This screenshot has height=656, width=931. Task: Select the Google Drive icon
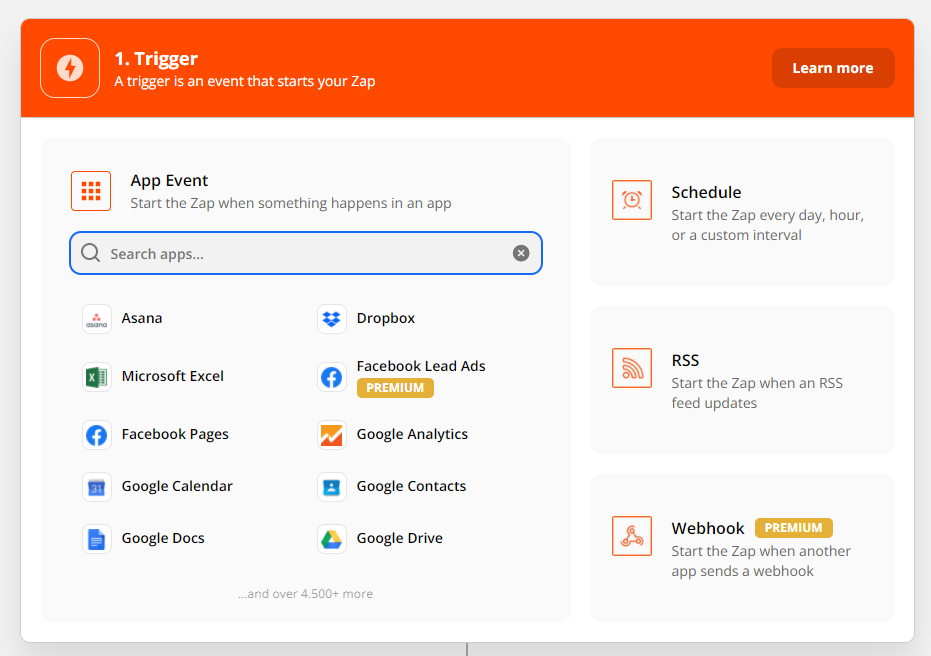[331, 539]
